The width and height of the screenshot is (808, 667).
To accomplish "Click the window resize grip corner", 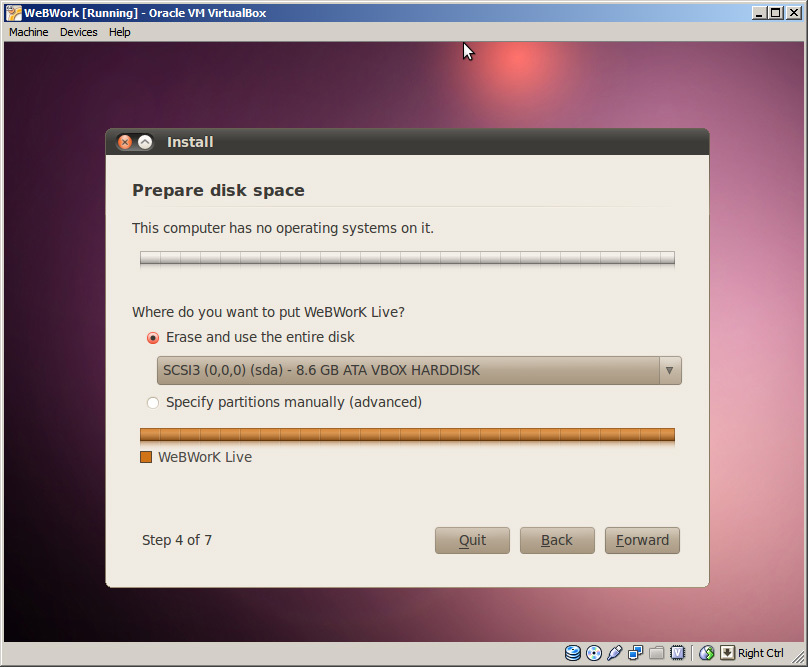I will 798,658.
